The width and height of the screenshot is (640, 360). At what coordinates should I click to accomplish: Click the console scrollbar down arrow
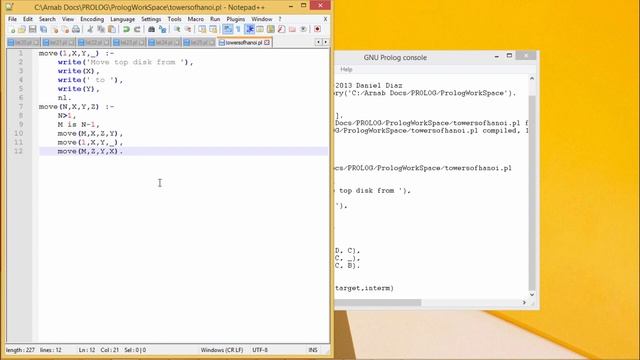pos(532,294)
